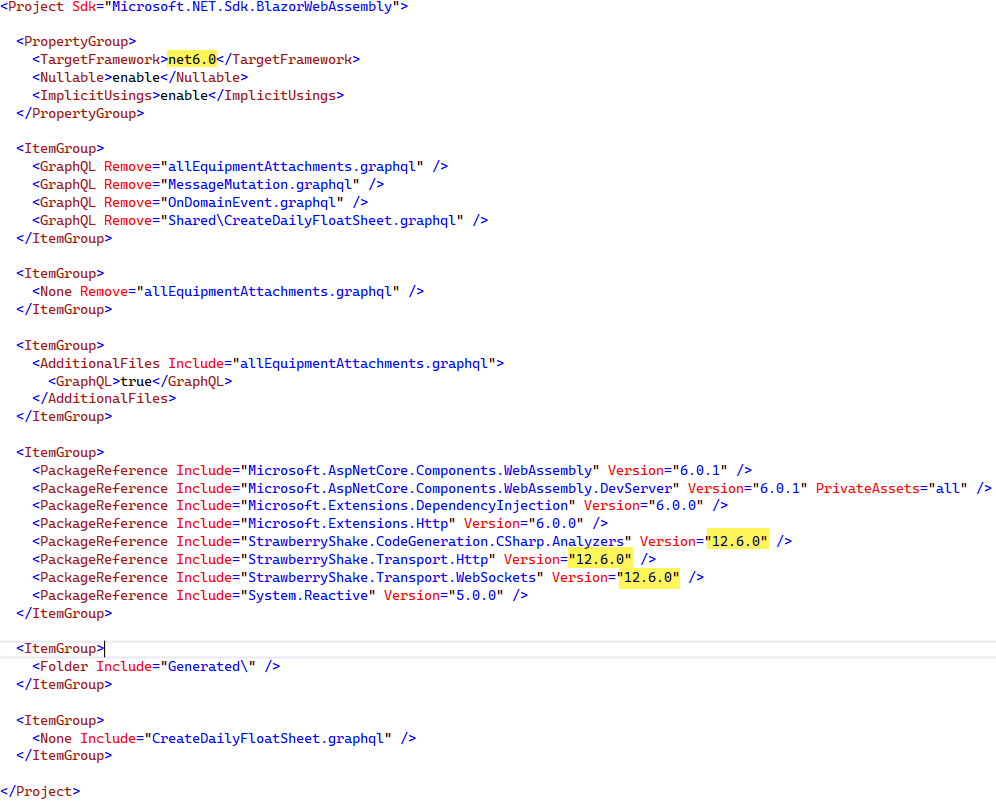Select the MessageMutation.graphql value

[x=260, y=185]
